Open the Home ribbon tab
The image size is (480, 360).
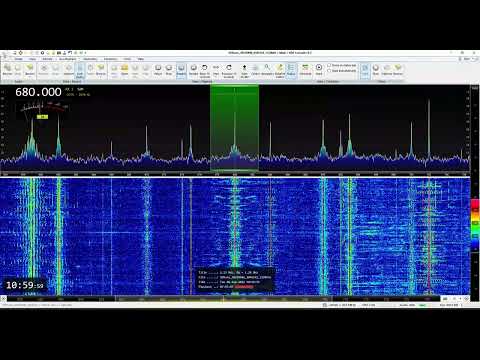(x=19, y=59)
